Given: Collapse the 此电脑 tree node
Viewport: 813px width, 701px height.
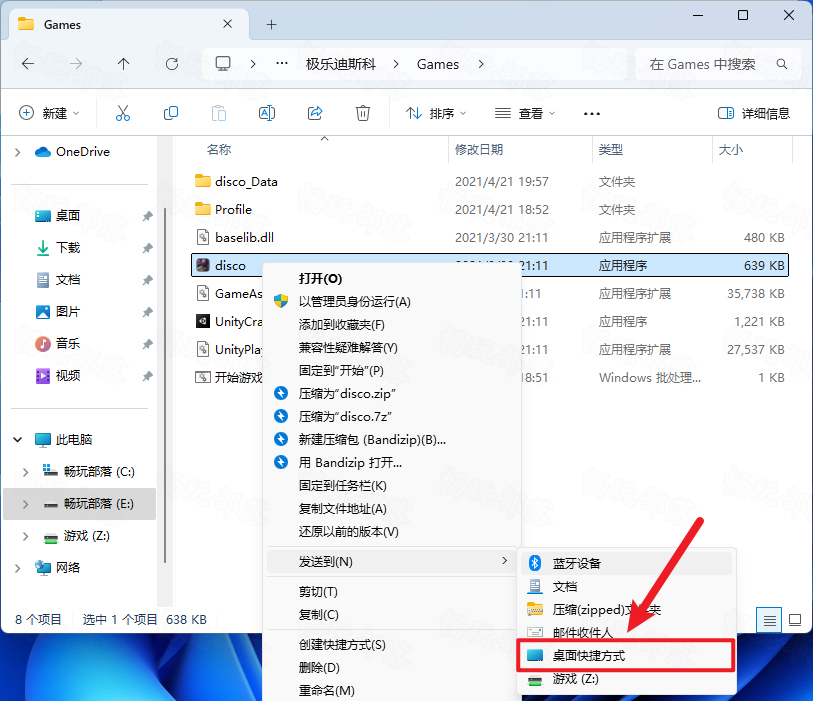Looking at the screenshot, I should [18, 440].
